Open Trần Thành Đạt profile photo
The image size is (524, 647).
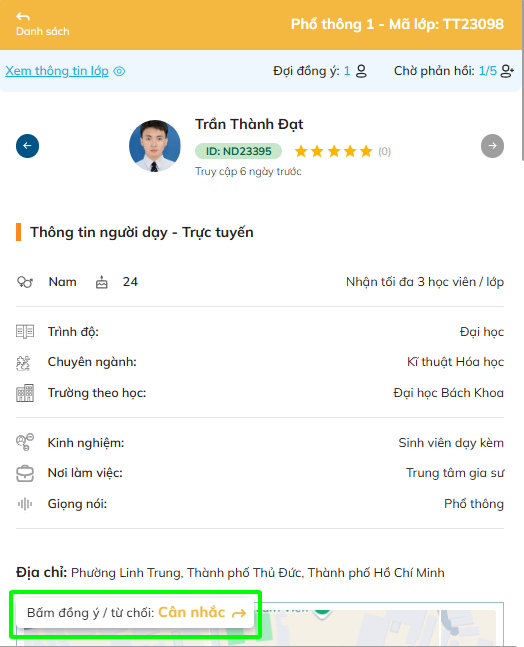(155, 146)
